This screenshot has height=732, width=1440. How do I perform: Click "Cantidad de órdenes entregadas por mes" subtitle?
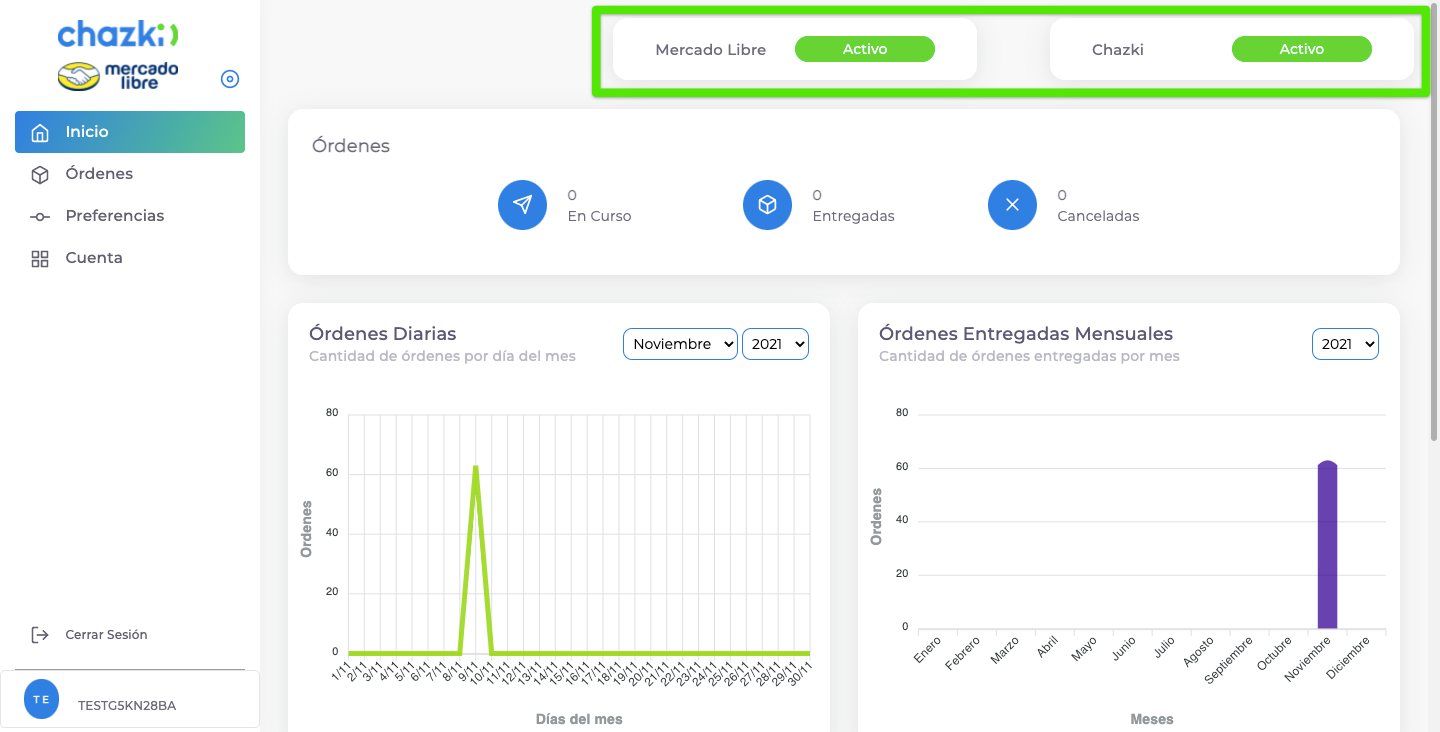[x=1029, y=356]
